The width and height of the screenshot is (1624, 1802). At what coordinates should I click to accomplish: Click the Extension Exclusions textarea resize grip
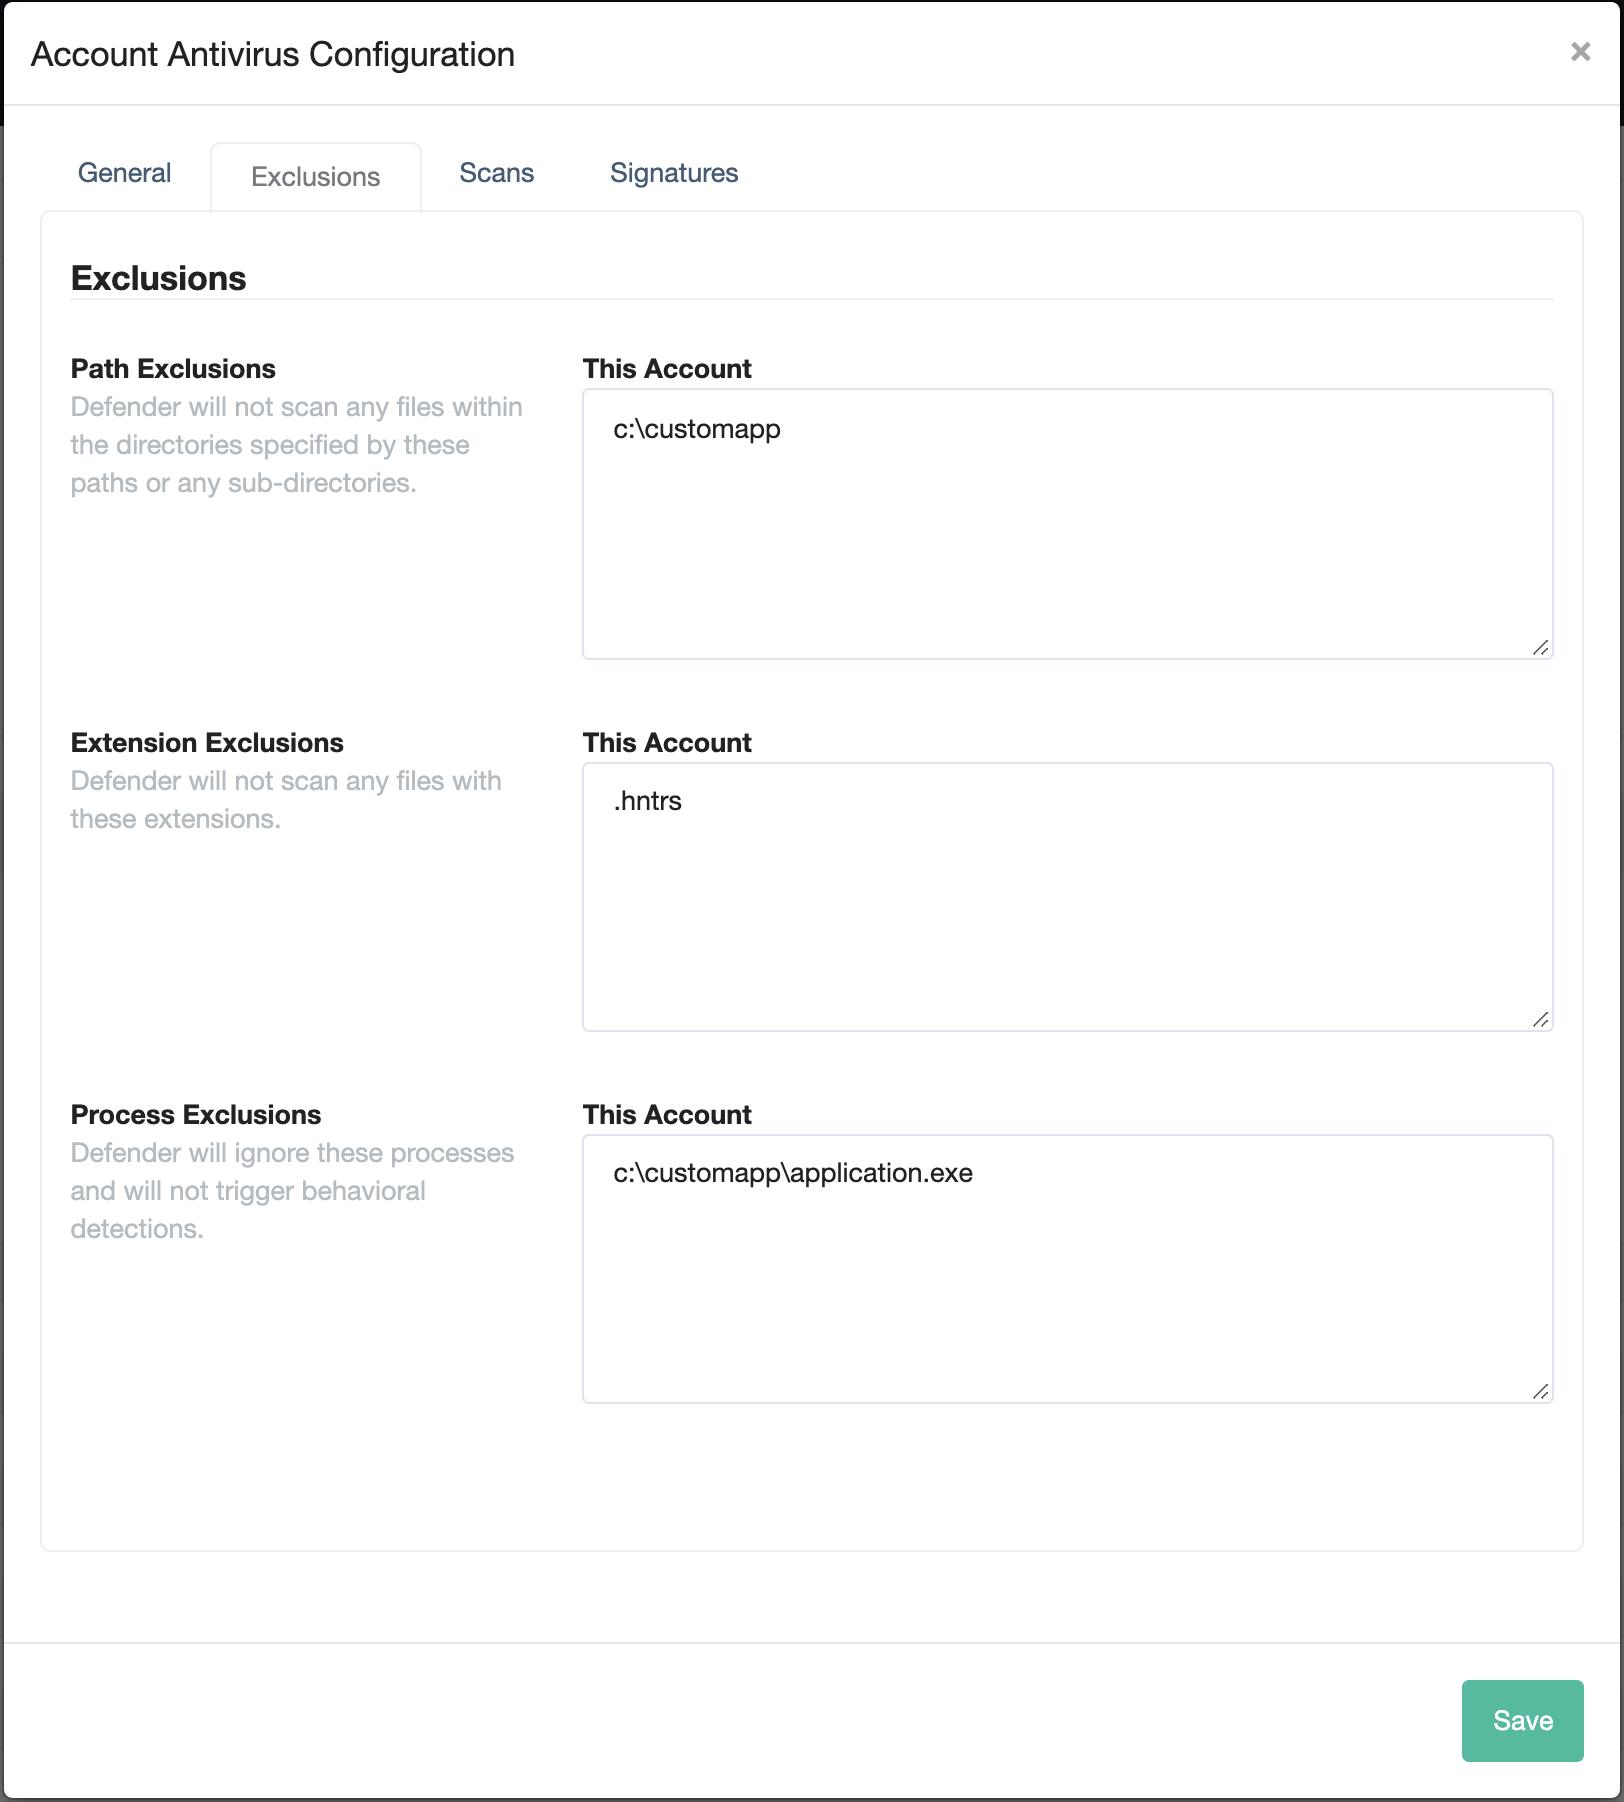(1541, 1020)
